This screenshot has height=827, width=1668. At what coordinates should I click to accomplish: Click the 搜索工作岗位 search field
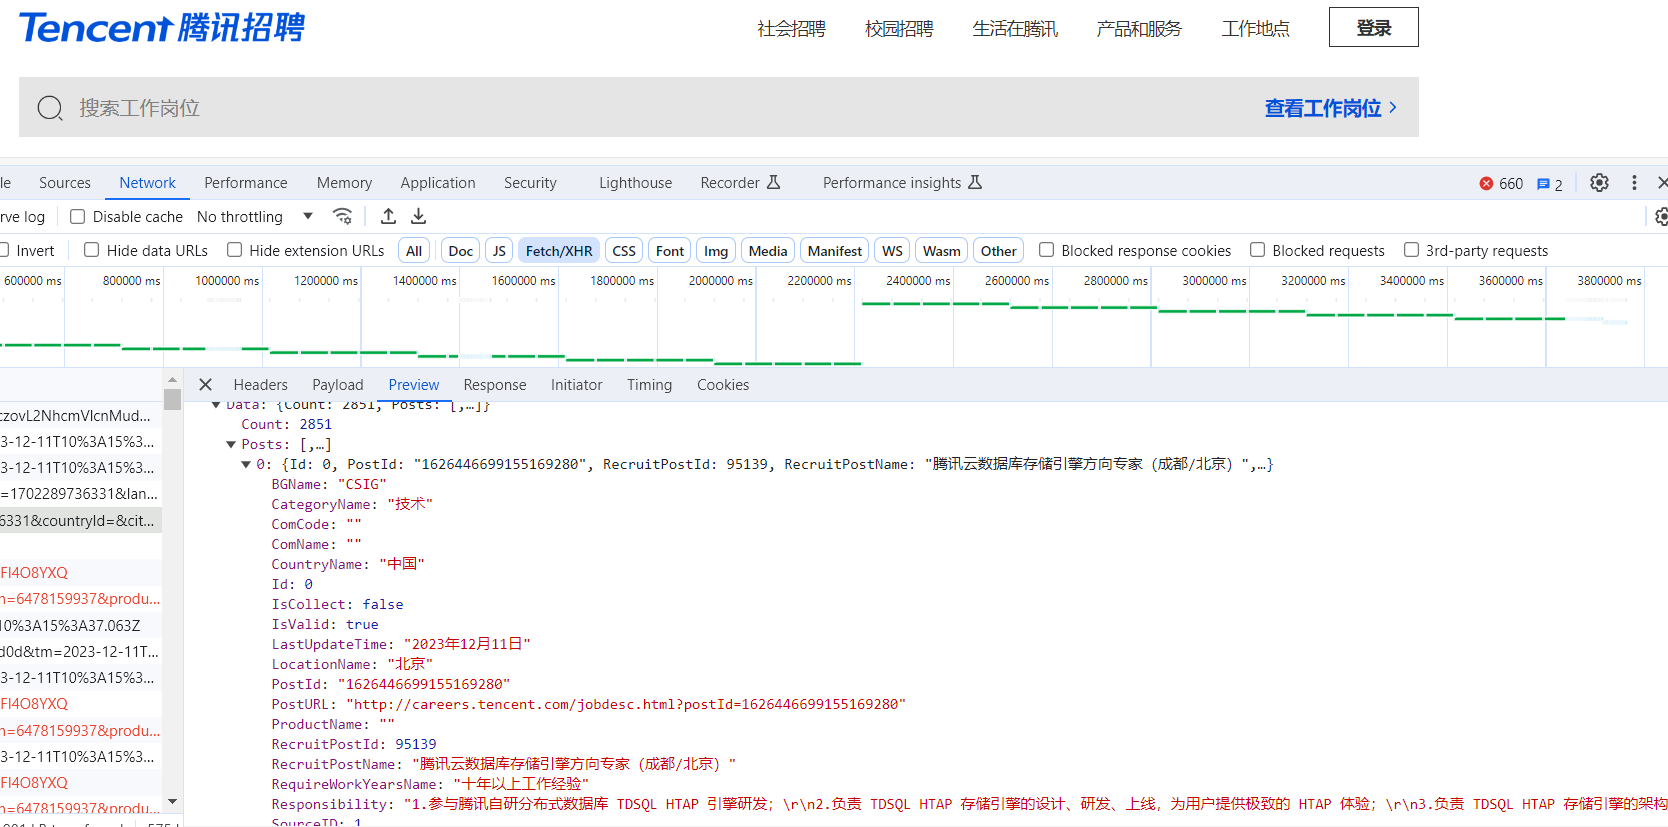coord(719,107)
